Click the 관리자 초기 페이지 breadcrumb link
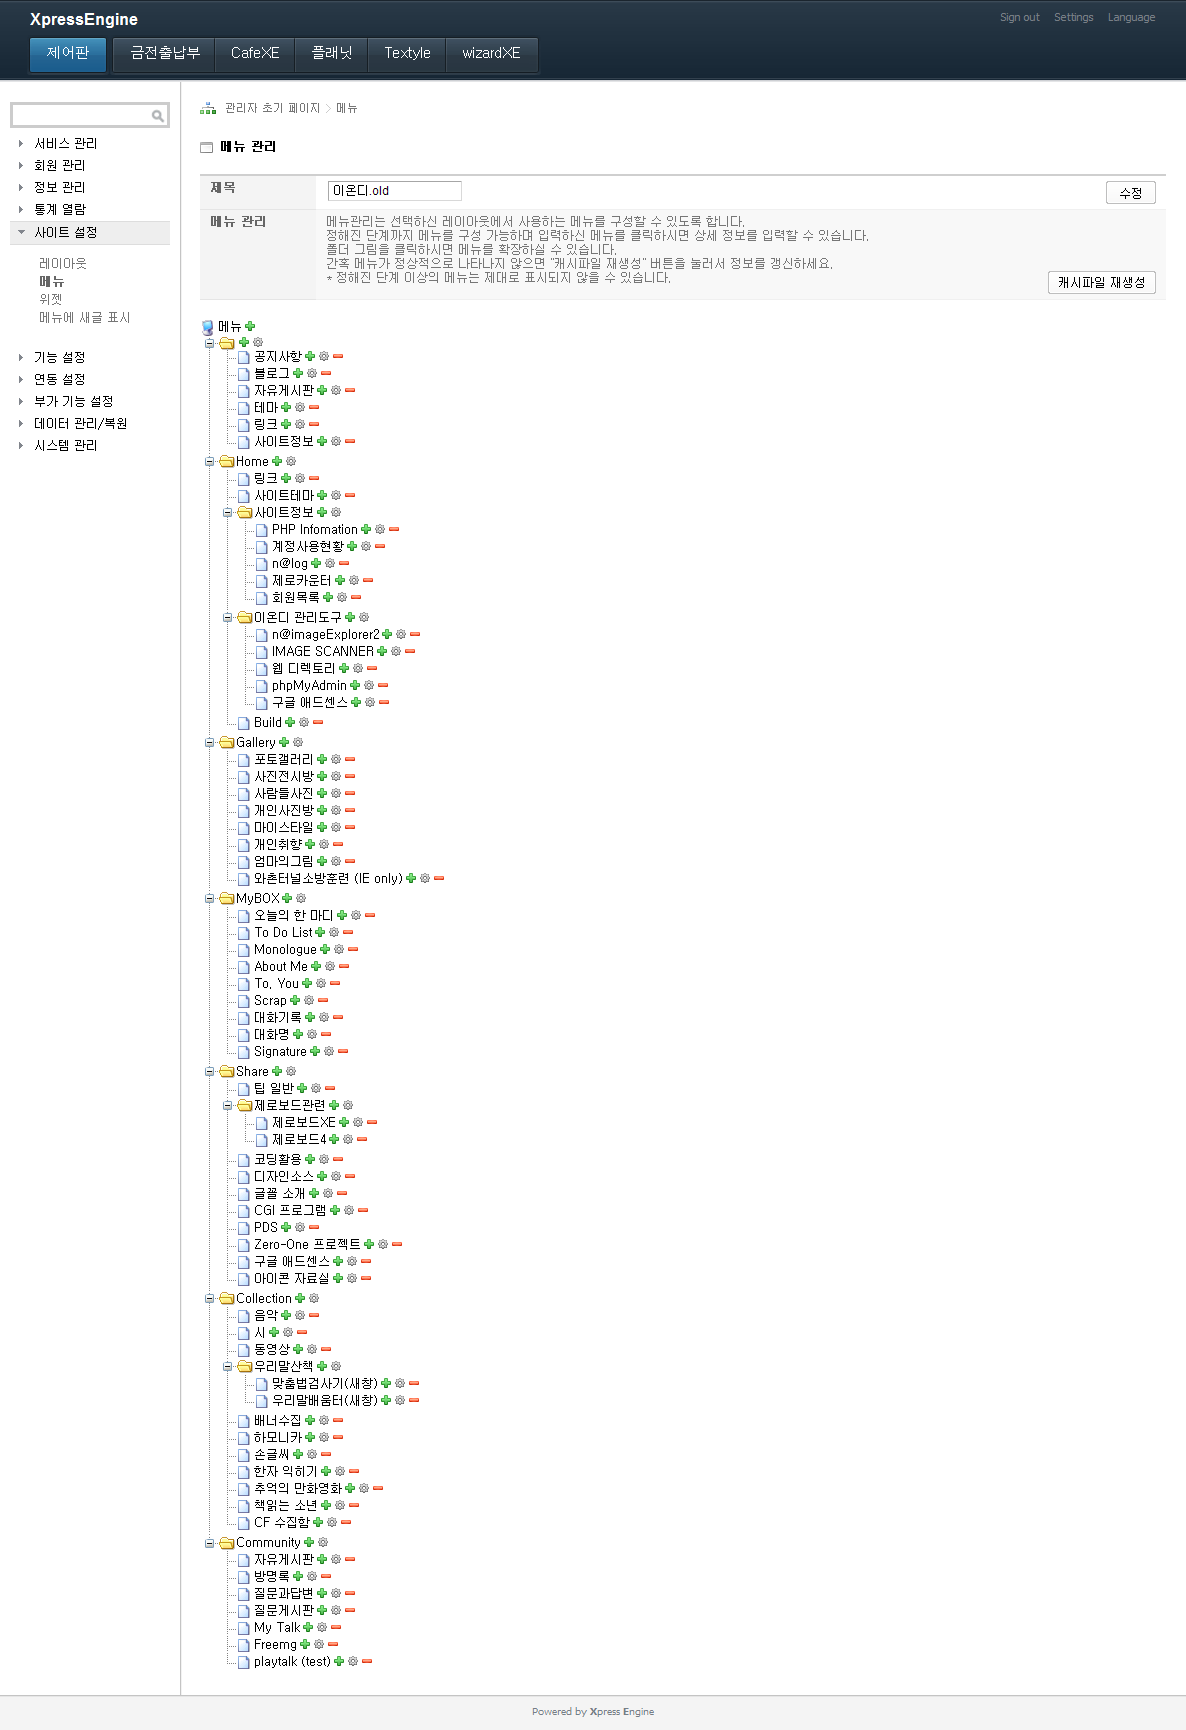1186x1730 pixels. (x=272, y=108)
